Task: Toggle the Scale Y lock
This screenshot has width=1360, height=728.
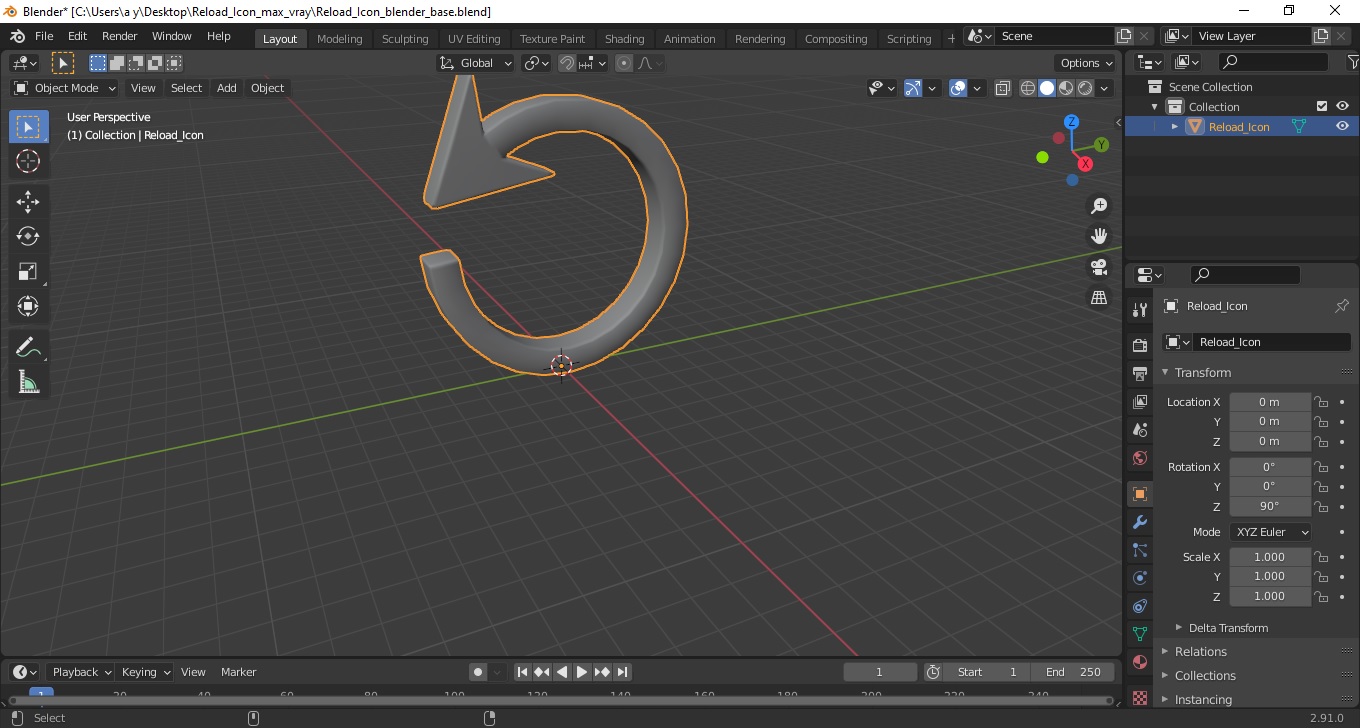Action: (x=1321, y=576)
